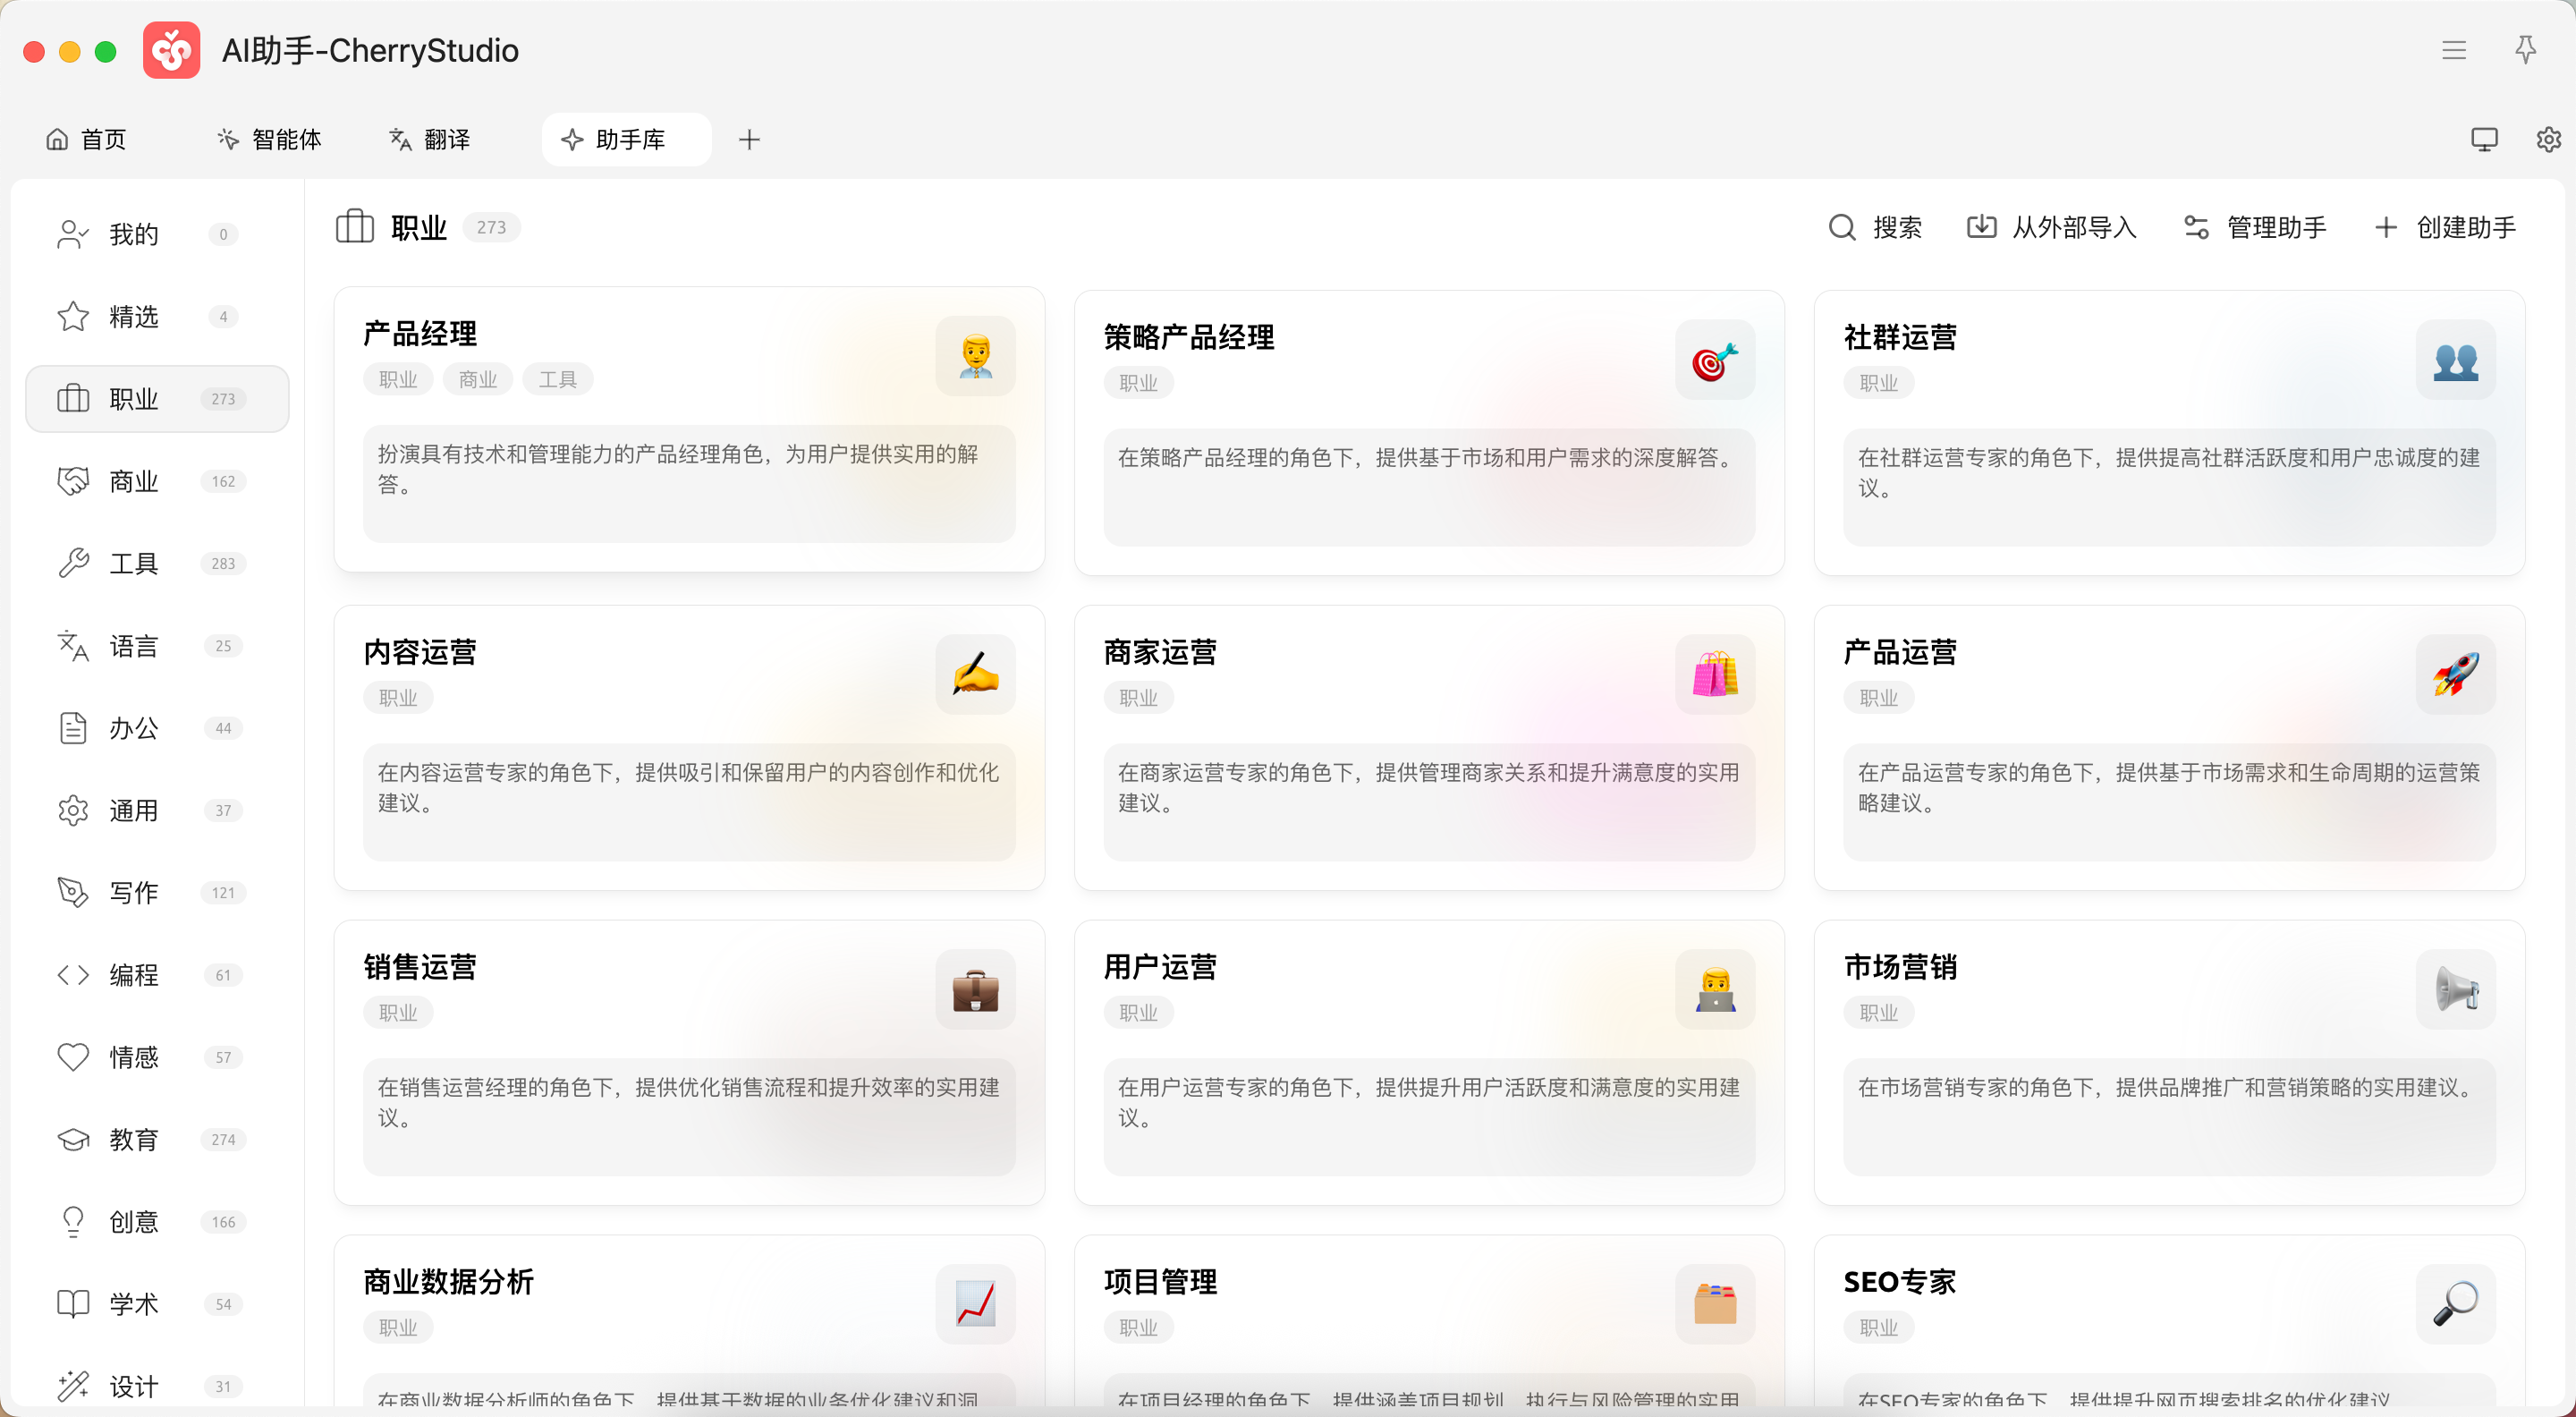This screenshot has width=2576, height=1417.
Task: Select the 语言 category
Action: (157, 646)
